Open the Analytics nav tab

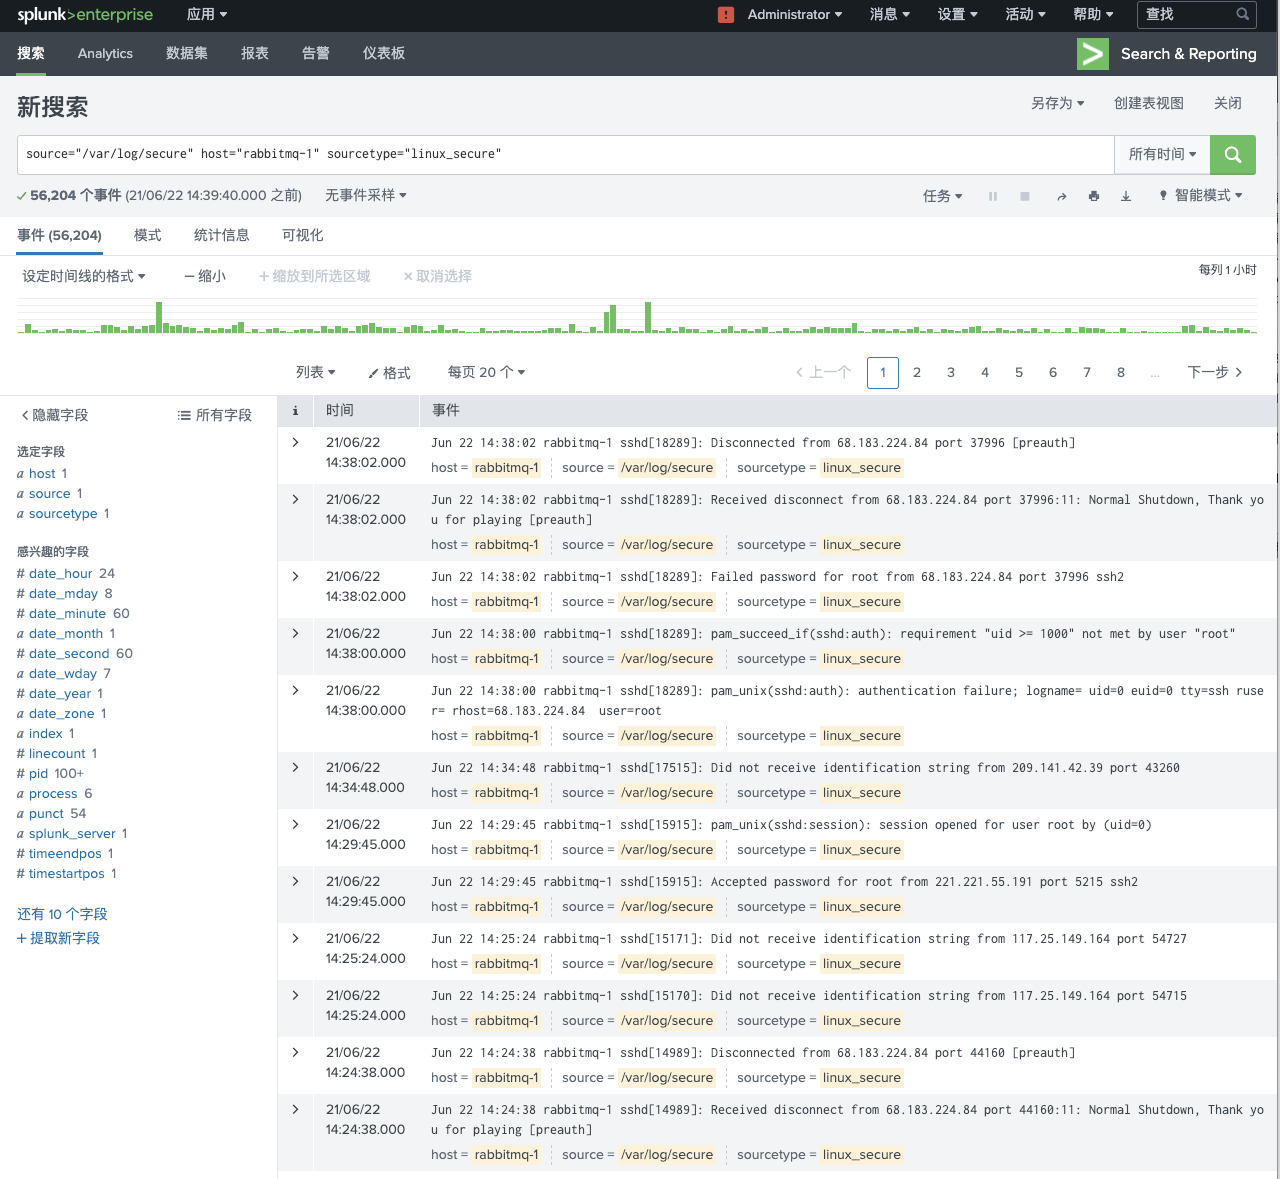[105, 54]
